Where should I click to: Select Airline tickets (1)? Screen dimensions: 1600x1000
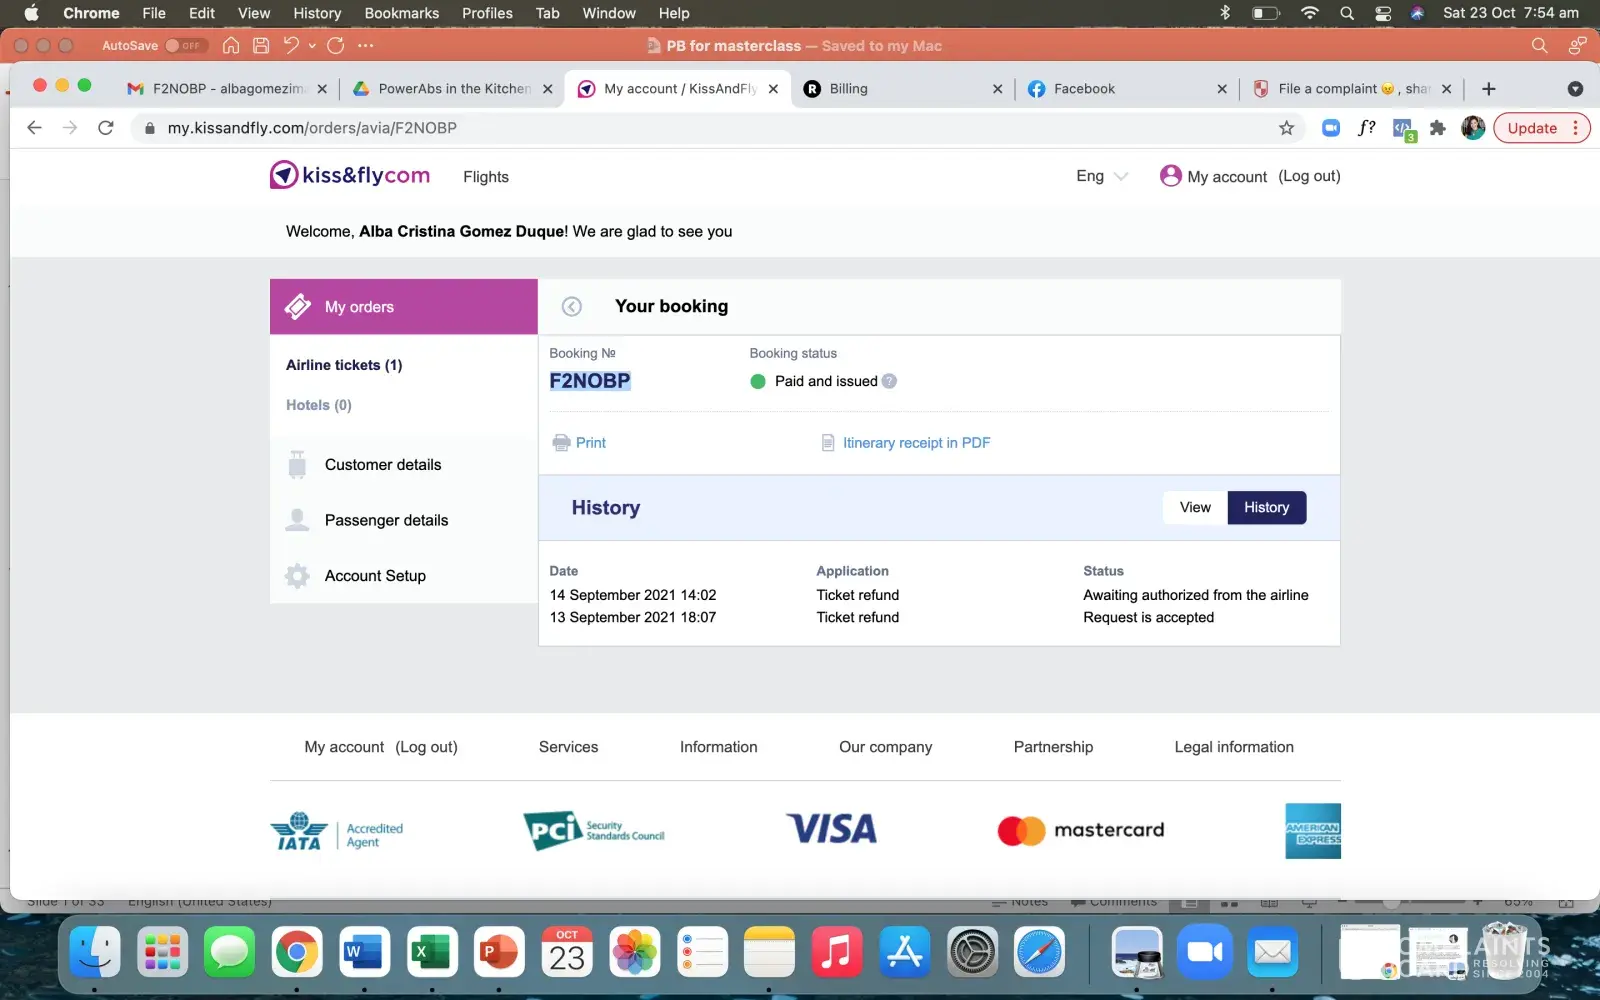344,365
